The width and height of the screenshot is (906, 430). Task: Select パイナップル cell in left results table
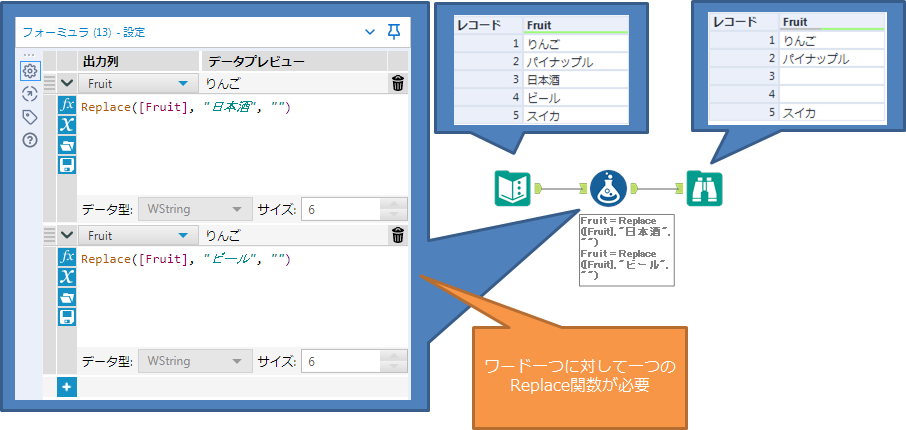[x=575, y=61]
